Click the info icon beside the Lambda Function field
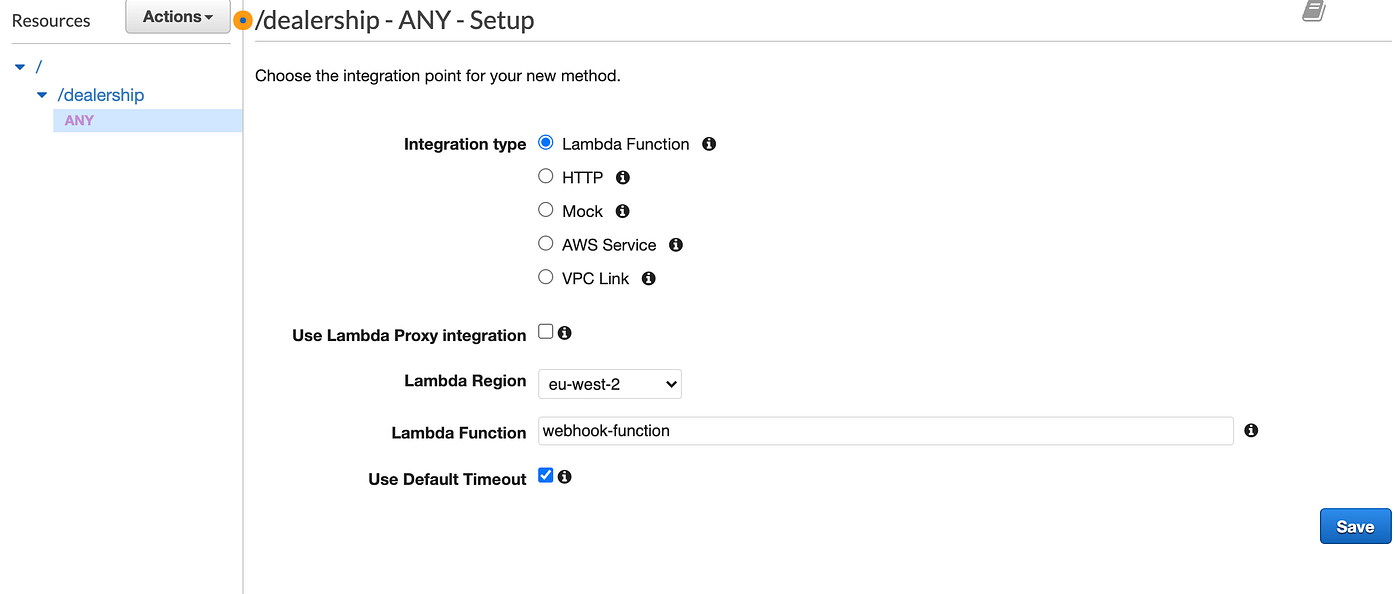 tap(1251, 430)
